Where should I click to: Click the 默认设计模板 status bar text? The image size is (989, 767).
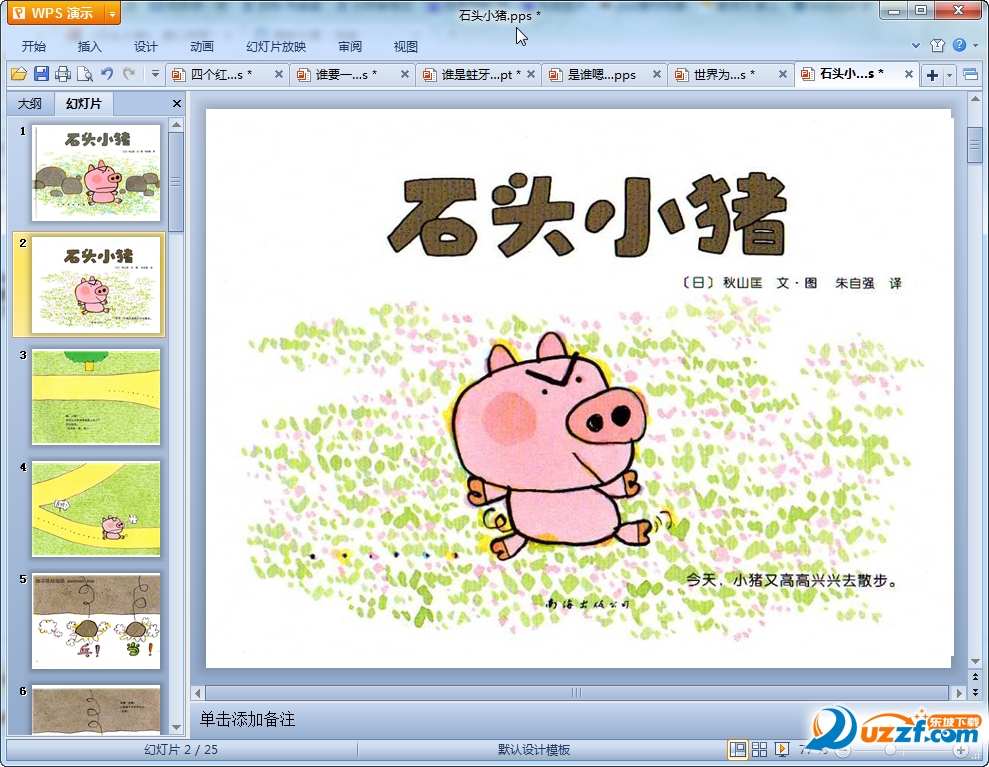tap(534, 749)
